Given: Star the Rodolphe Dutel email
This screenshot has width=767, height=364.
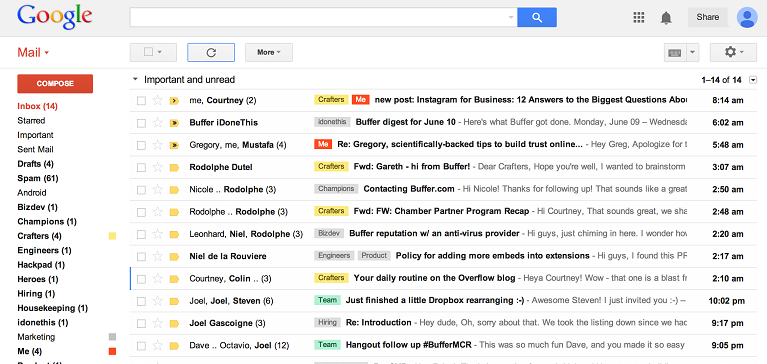Looking at the screenshot, I should click(158, 167).
